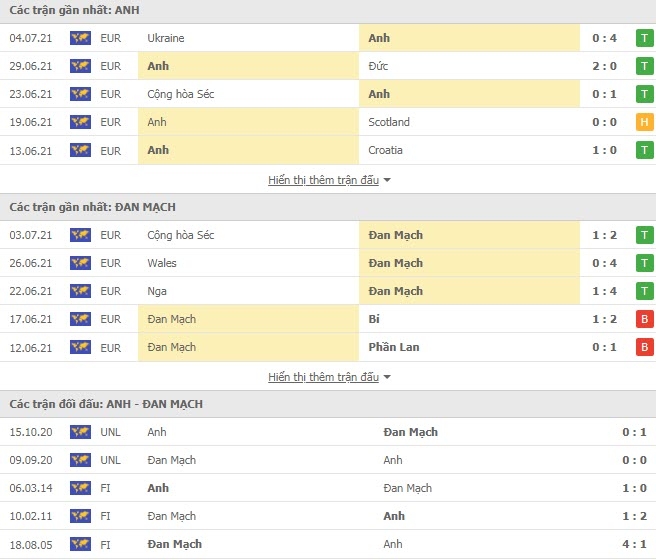This screenshot has height=560, width=656.
Task: Click the Scotland team name
Action: [389, 122]
